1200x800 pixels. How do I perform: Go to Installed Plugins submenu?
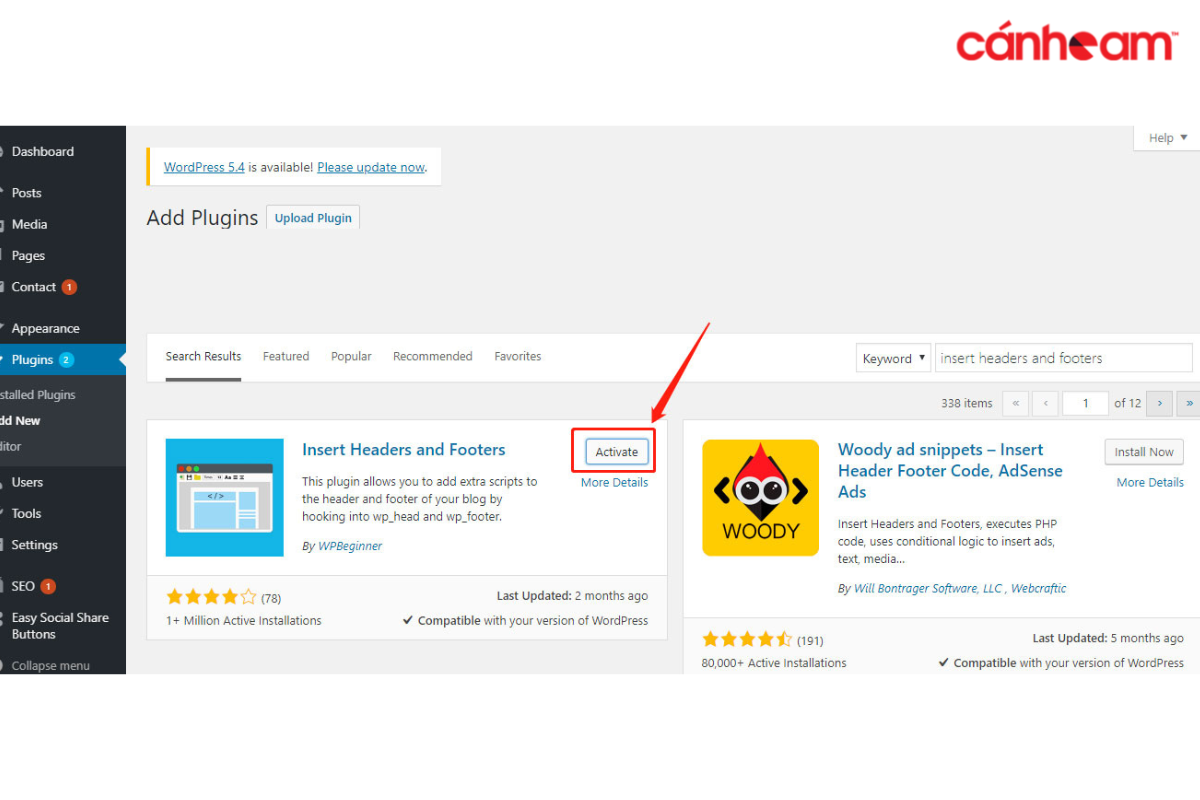[38, 395]
